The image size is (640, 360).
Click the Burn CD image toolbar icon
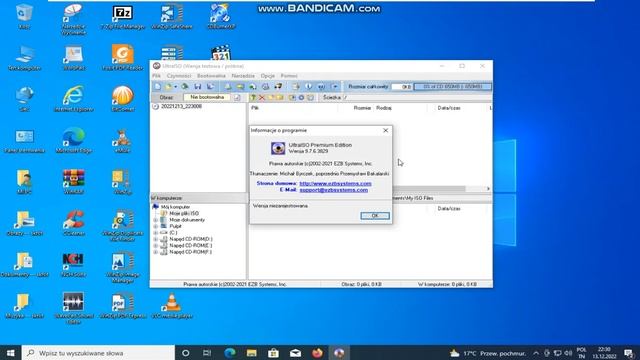point(278,87)
